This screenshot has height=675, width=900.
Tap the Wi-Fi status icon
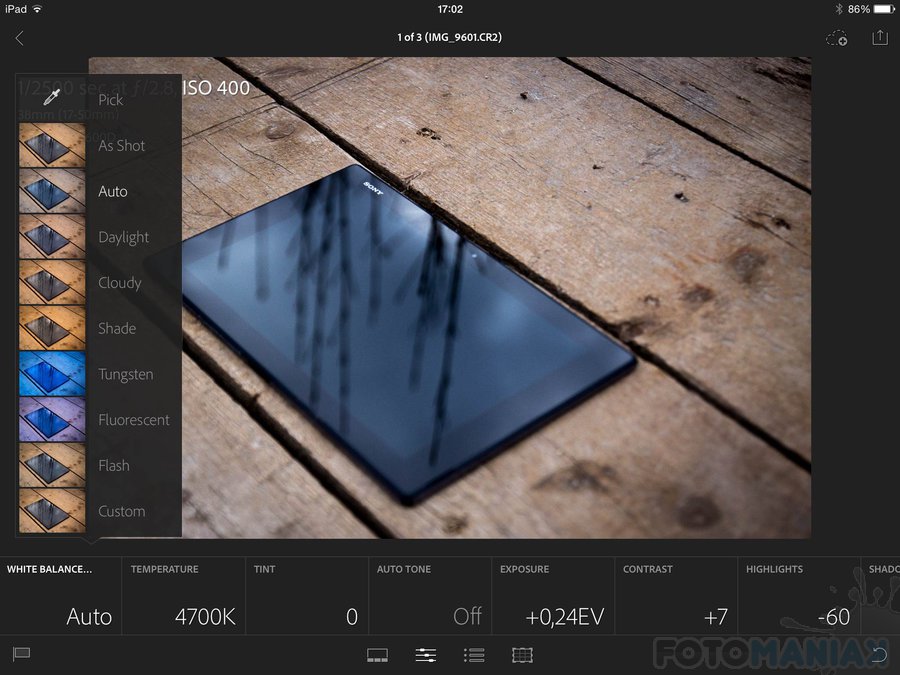pos(37,9)
